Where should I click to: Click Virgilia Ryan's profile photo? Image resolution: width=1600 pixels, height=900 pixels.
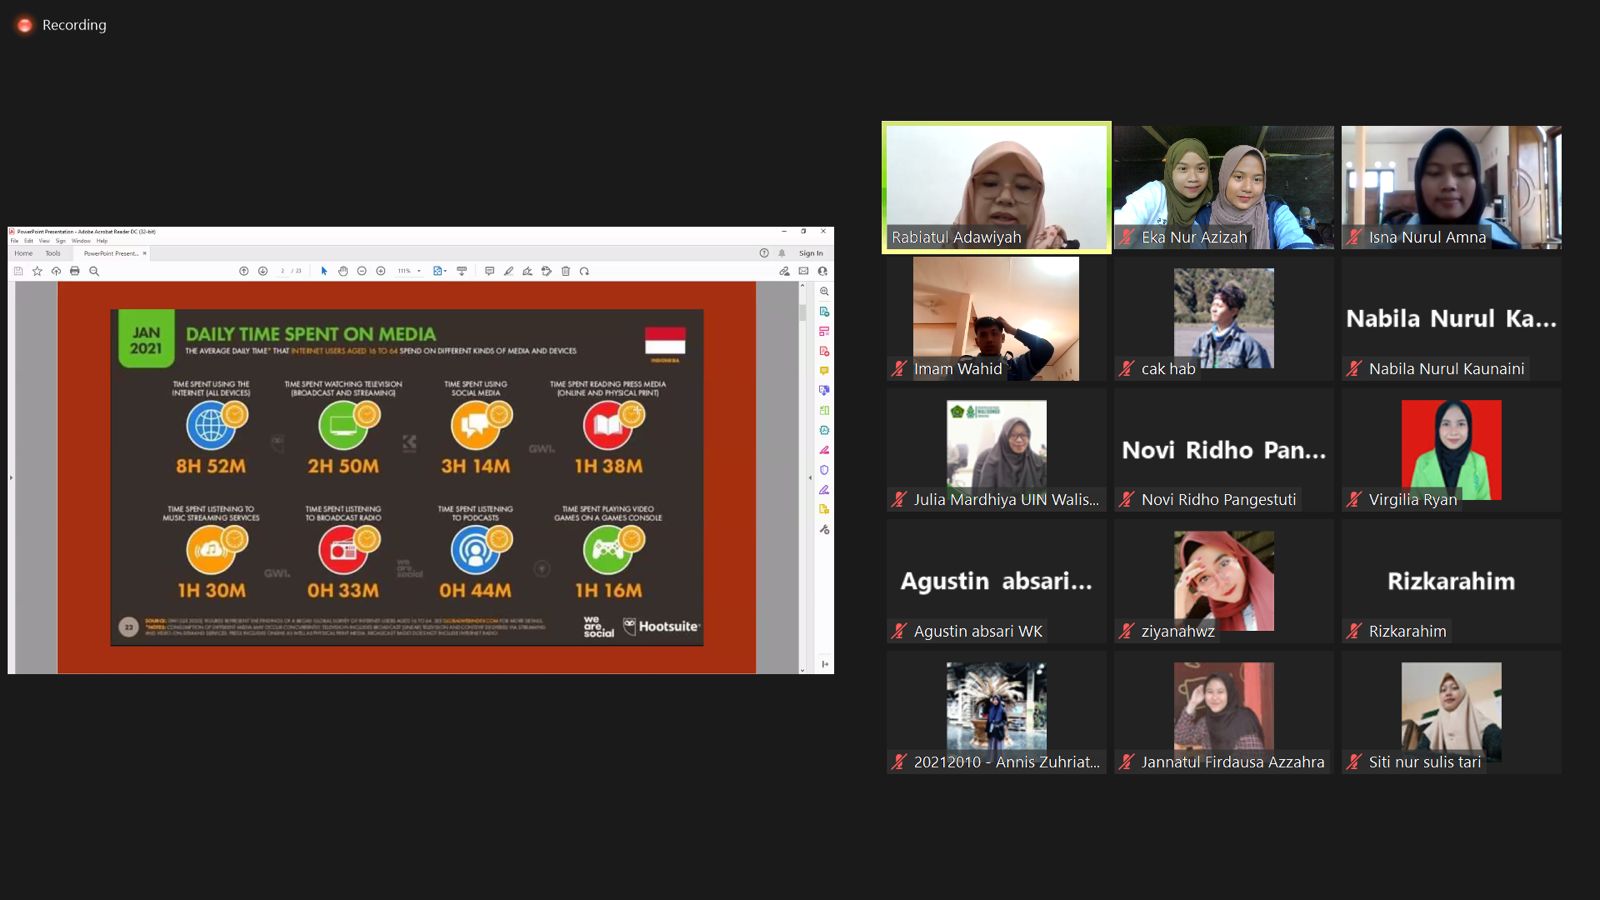click(1451, 450)
